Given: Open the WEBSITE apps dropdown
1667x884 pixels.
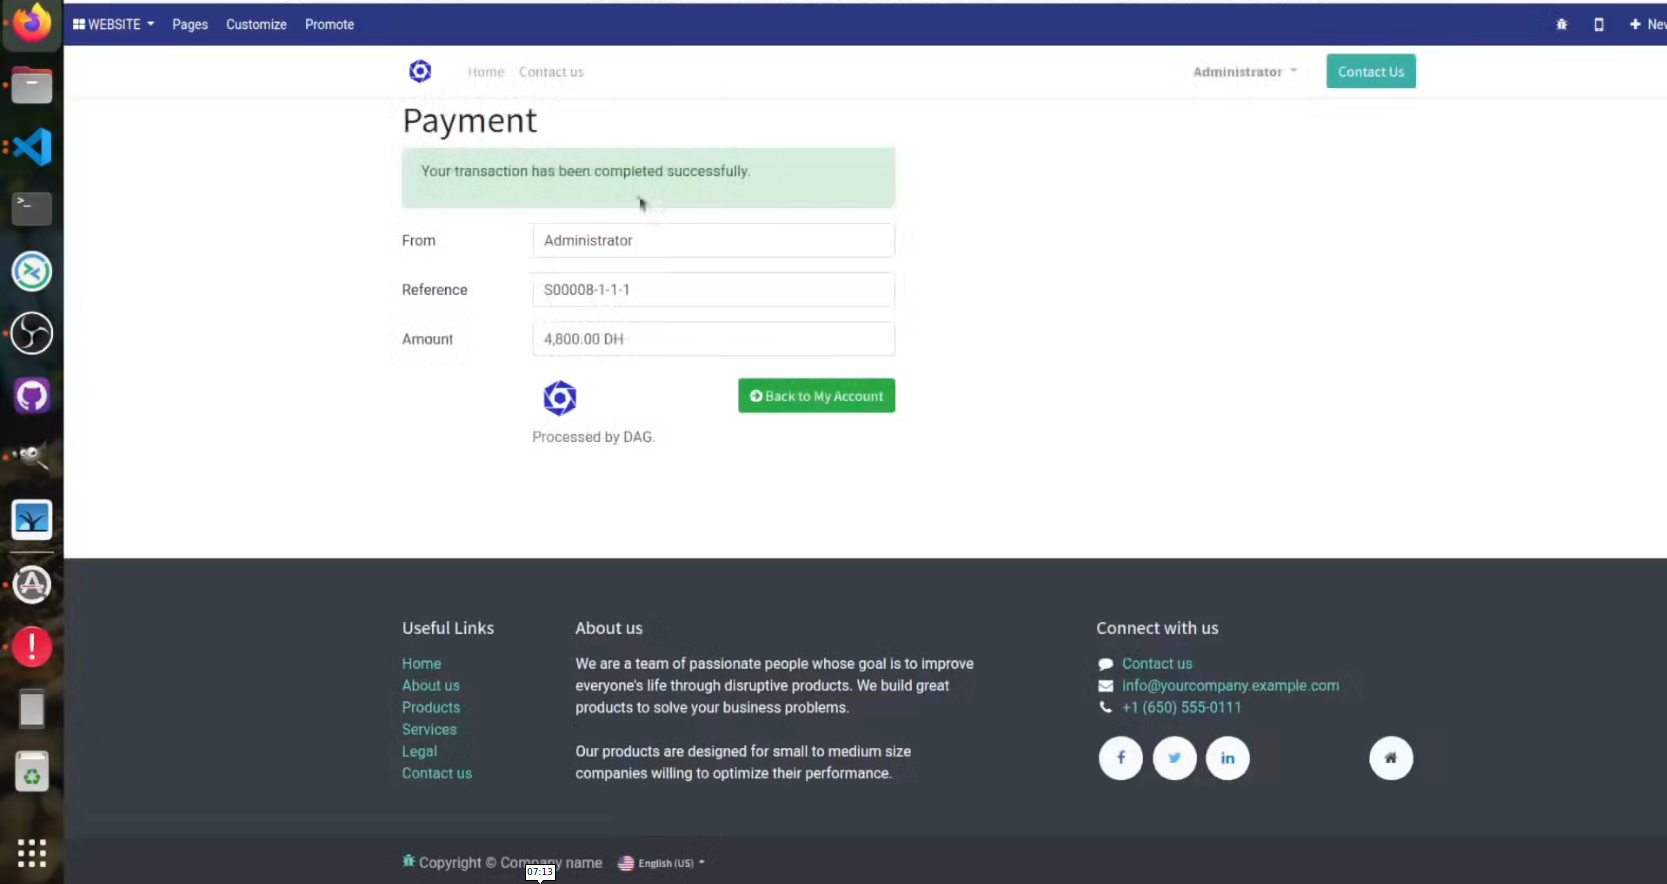Looking at the screenshot, I should click(x=114, y=24).
